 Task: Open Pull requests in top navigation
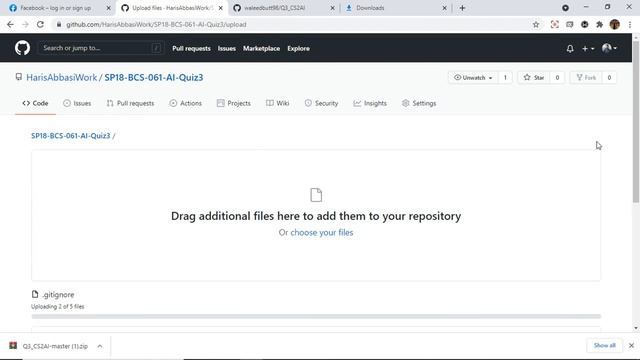pyautogui.click(x=191, y=49)
